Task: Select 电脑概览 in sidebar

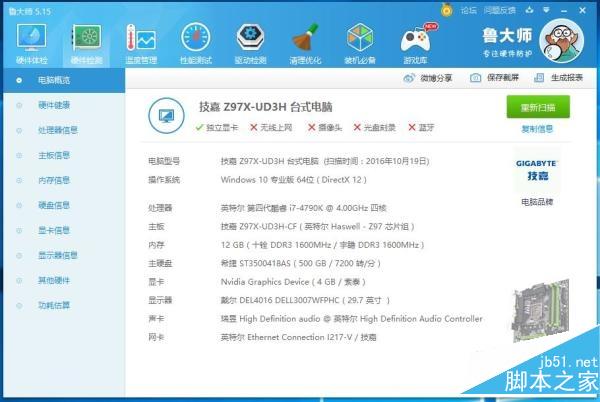Action: click(64, 80)
